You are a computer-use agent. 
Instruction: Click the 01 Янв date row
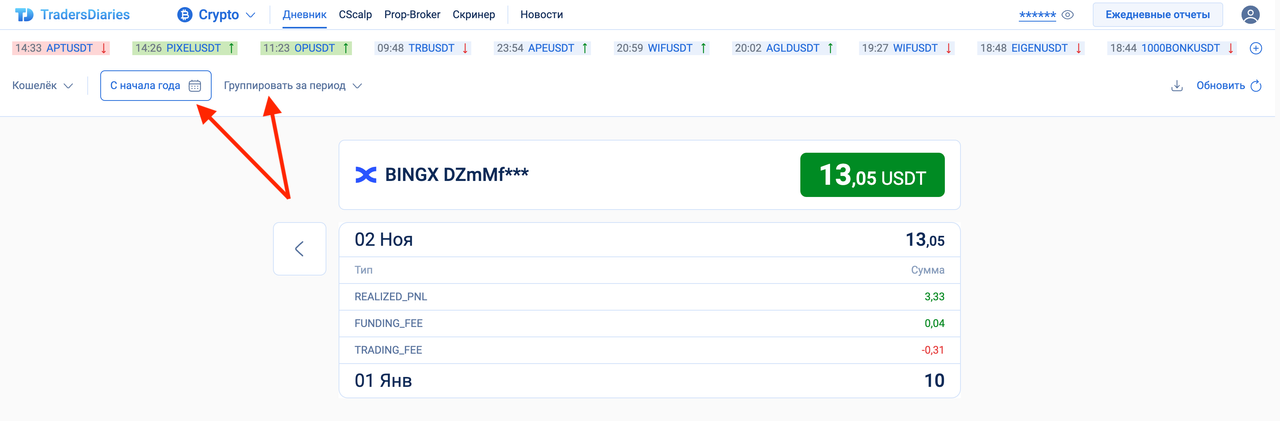(650, 381)
